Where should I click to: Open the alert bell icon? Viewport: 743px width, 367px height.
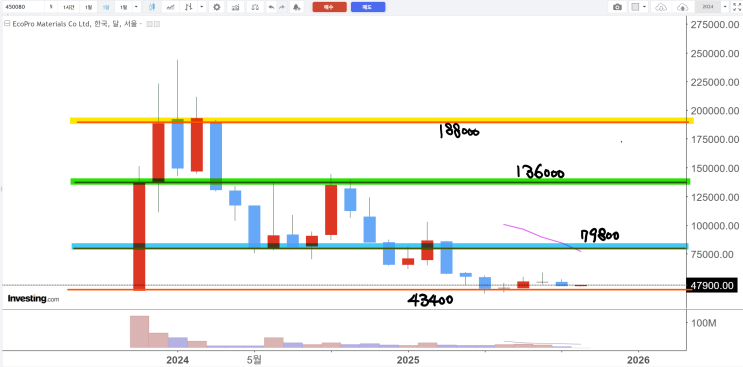pyautogui.click(x=296, y=7)
